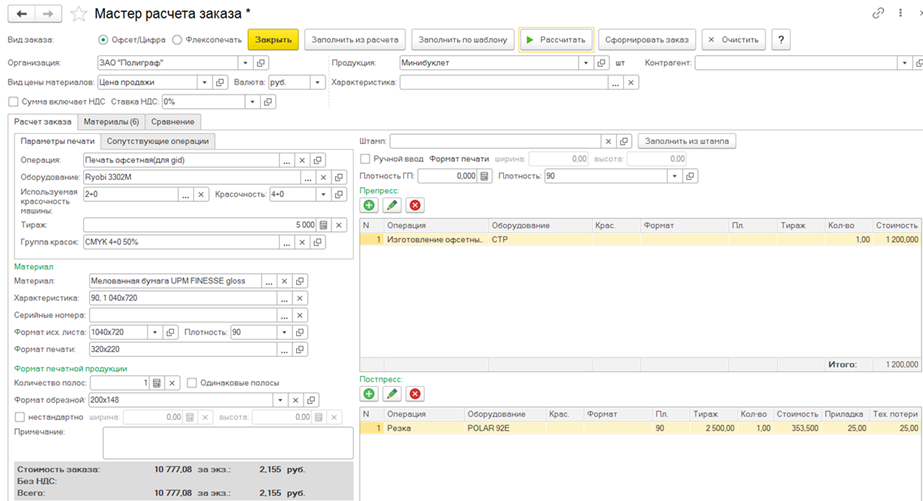Click the green add button under Постпресс

[370, 394]
